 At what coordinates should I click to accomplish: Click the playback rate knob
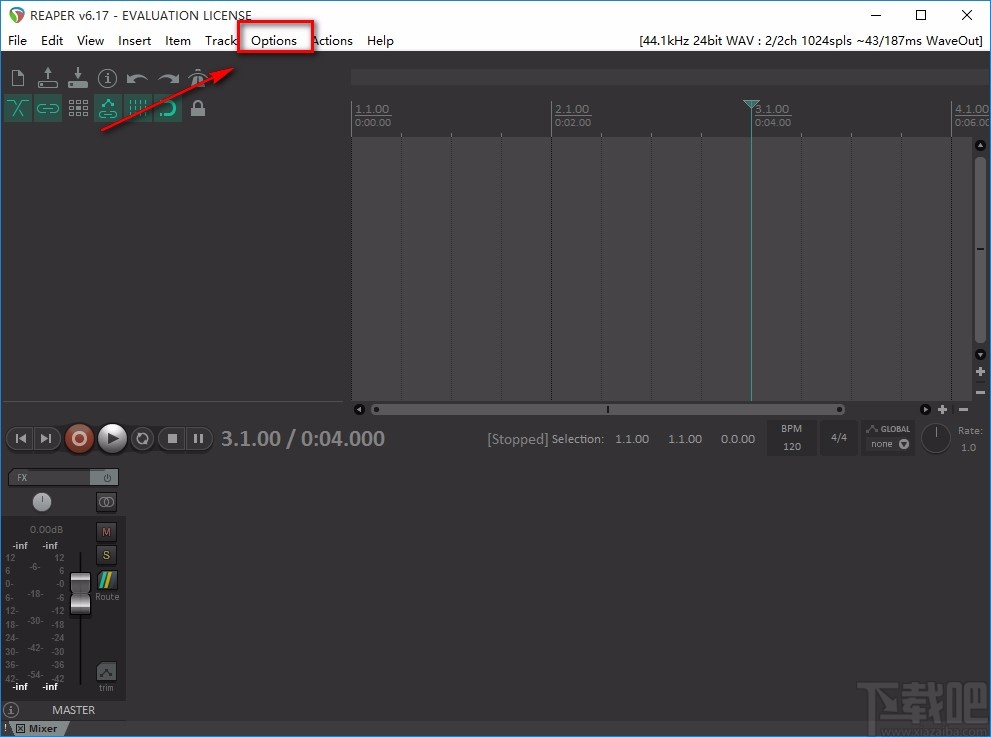(936, 438)
